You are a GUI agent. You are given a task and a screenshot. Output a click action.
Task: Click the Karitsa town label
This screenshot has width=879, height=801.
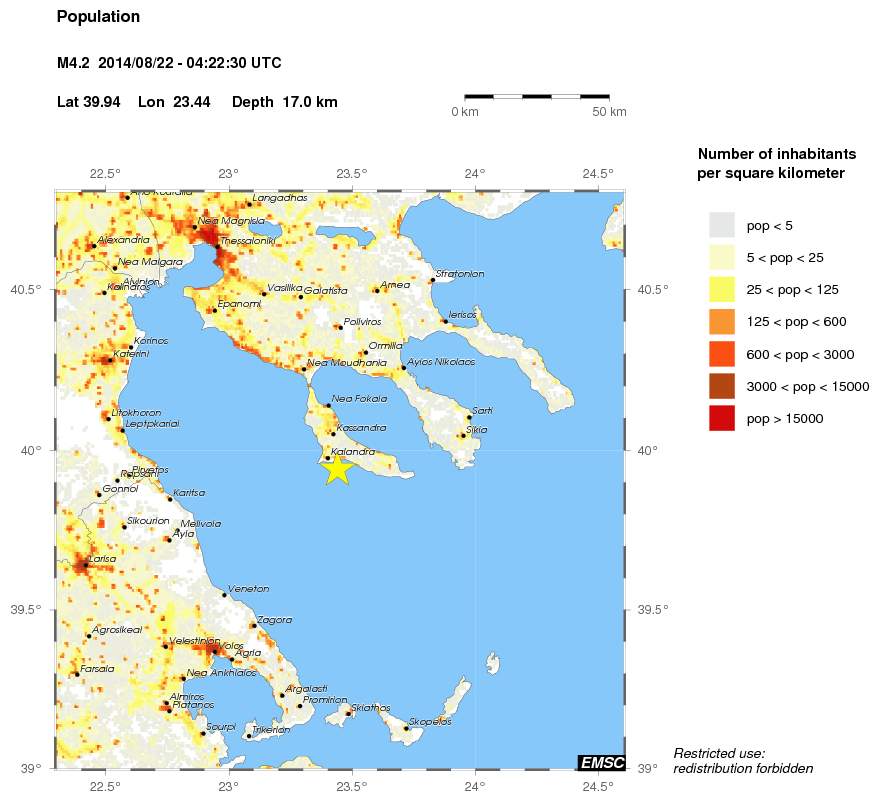(189, 493)
